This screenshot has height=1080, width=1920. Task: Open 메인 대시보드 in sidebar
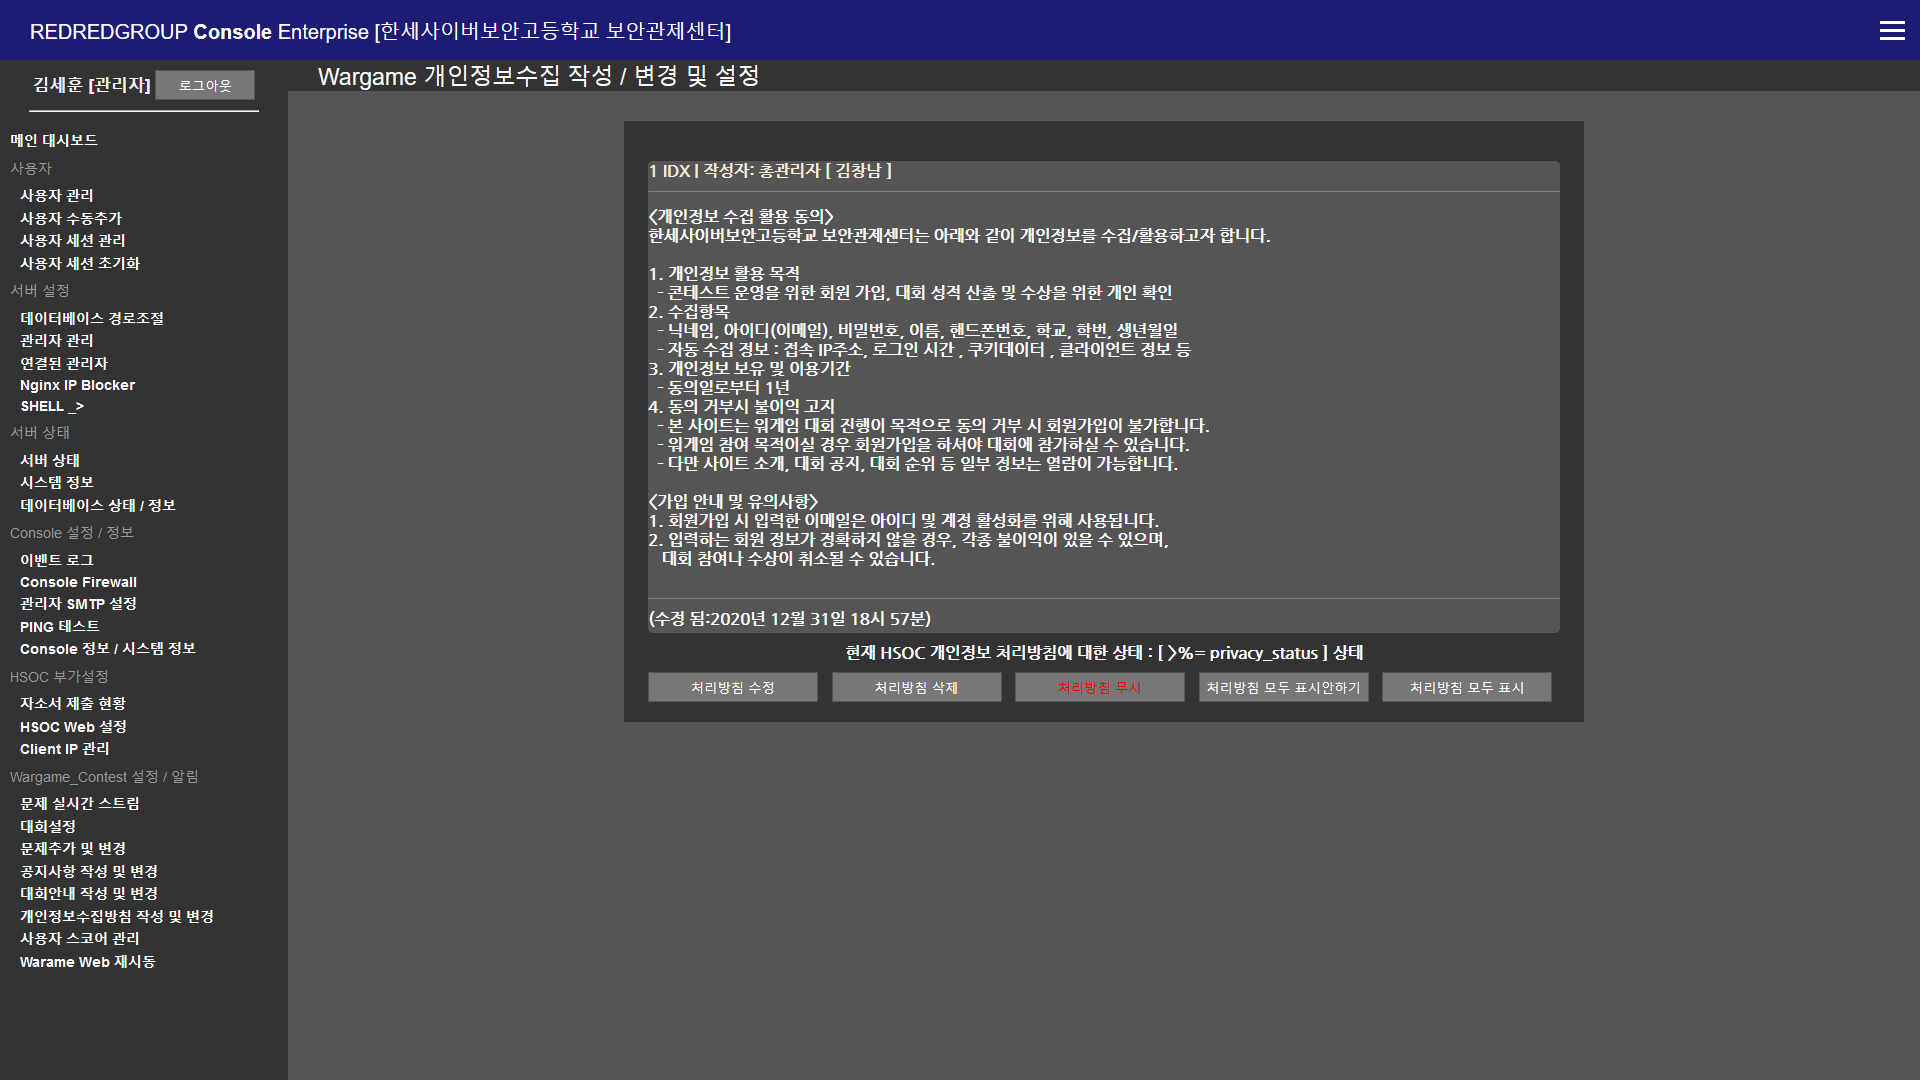(x=54, y=141)
